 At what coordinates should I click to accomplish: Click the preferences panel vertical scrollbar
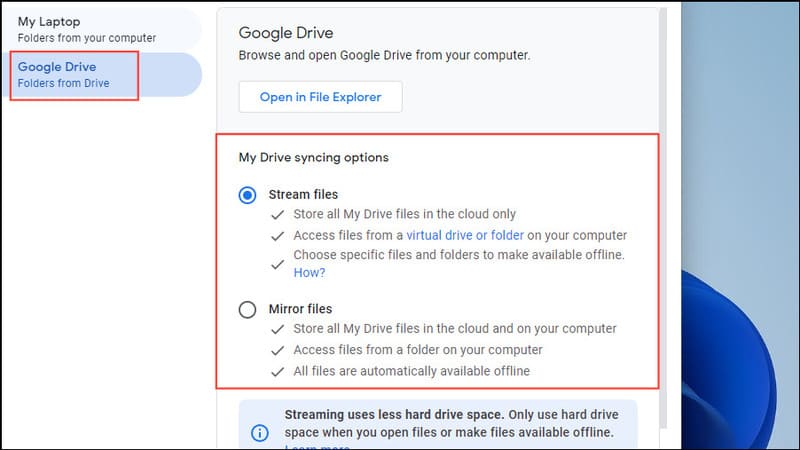pyautogui.click(x=663, y=218)
